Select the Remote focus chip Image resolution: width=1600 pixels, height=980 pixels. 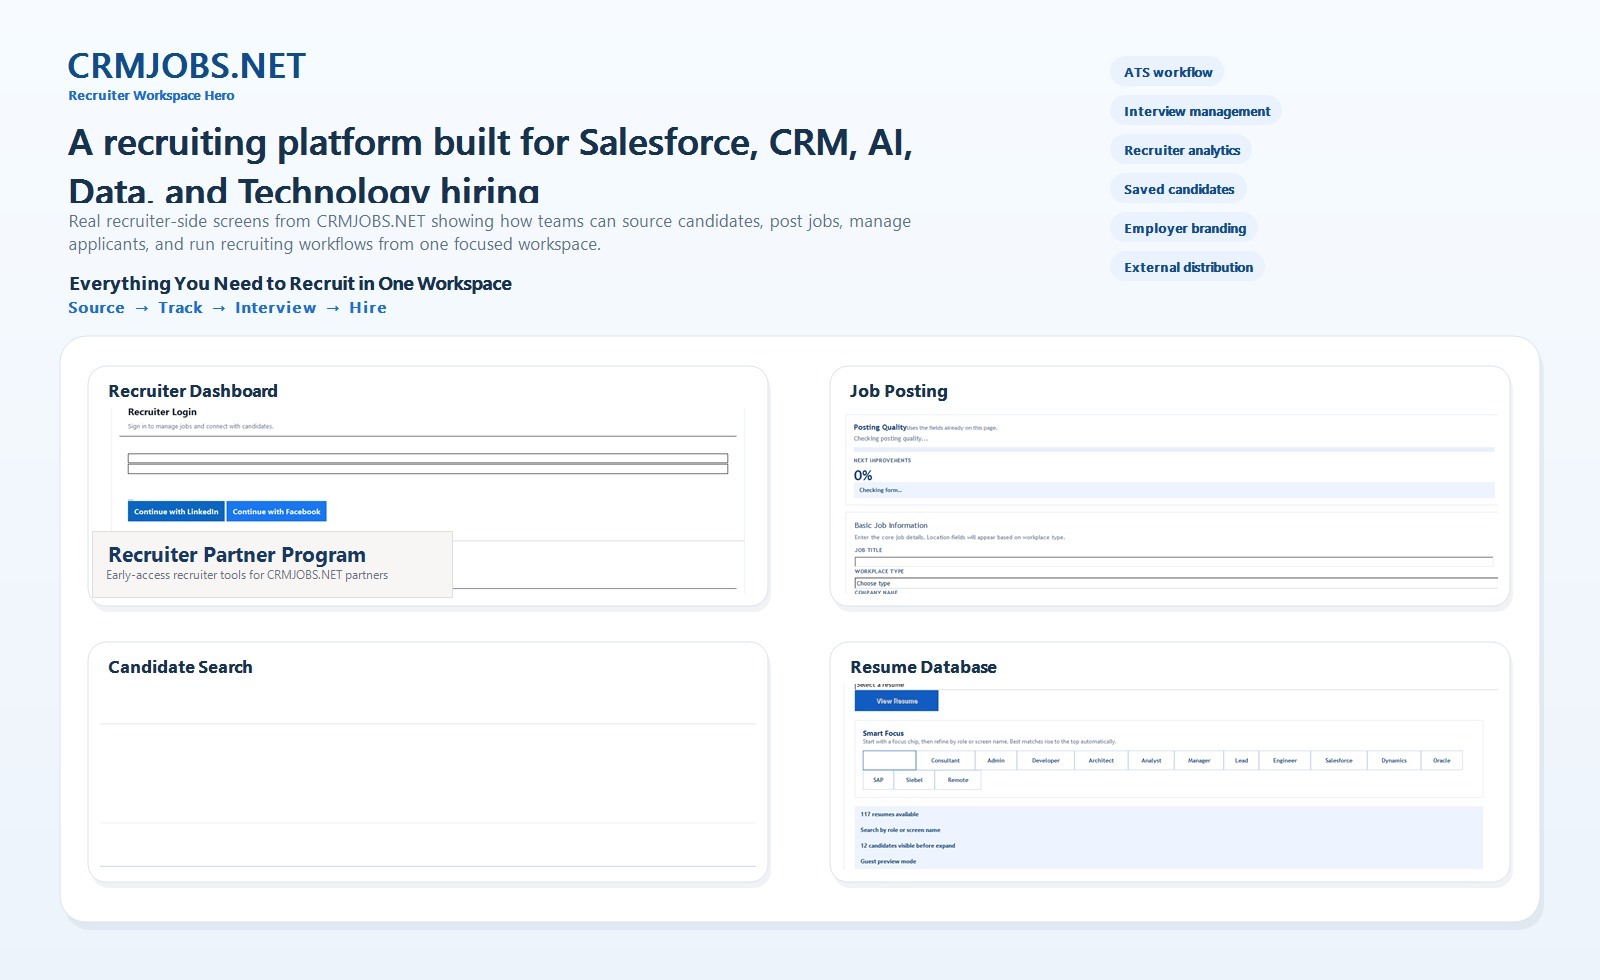958,780
